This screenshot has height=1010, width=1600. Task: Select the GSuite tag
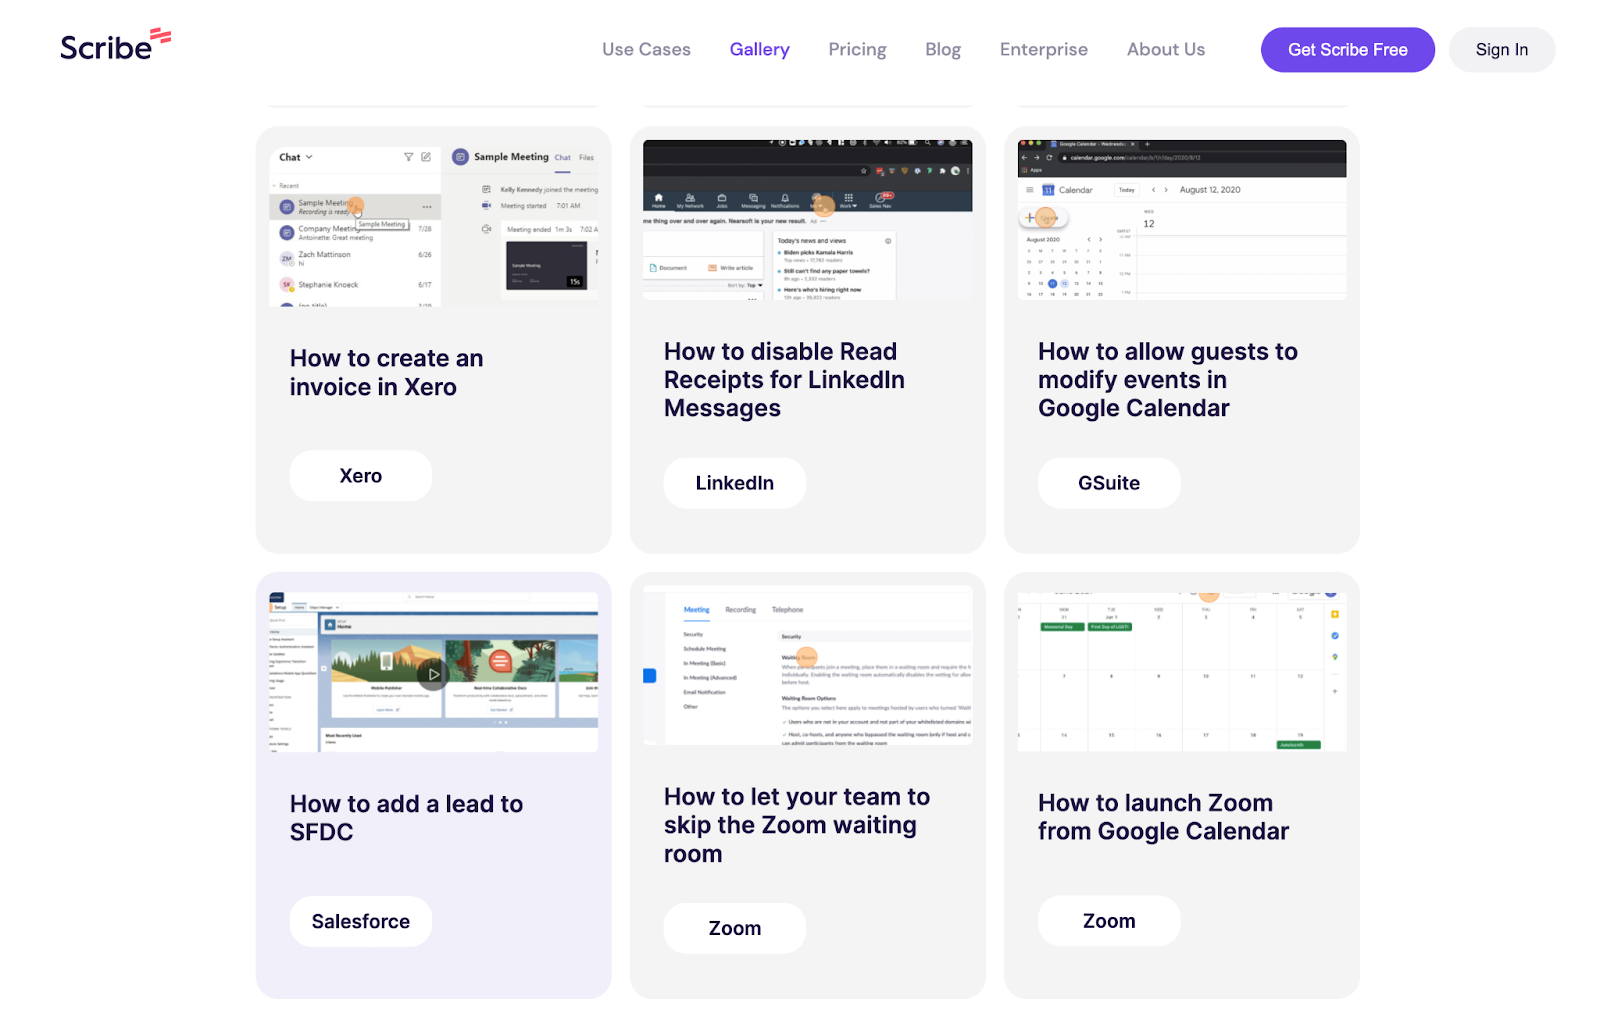1109,483
